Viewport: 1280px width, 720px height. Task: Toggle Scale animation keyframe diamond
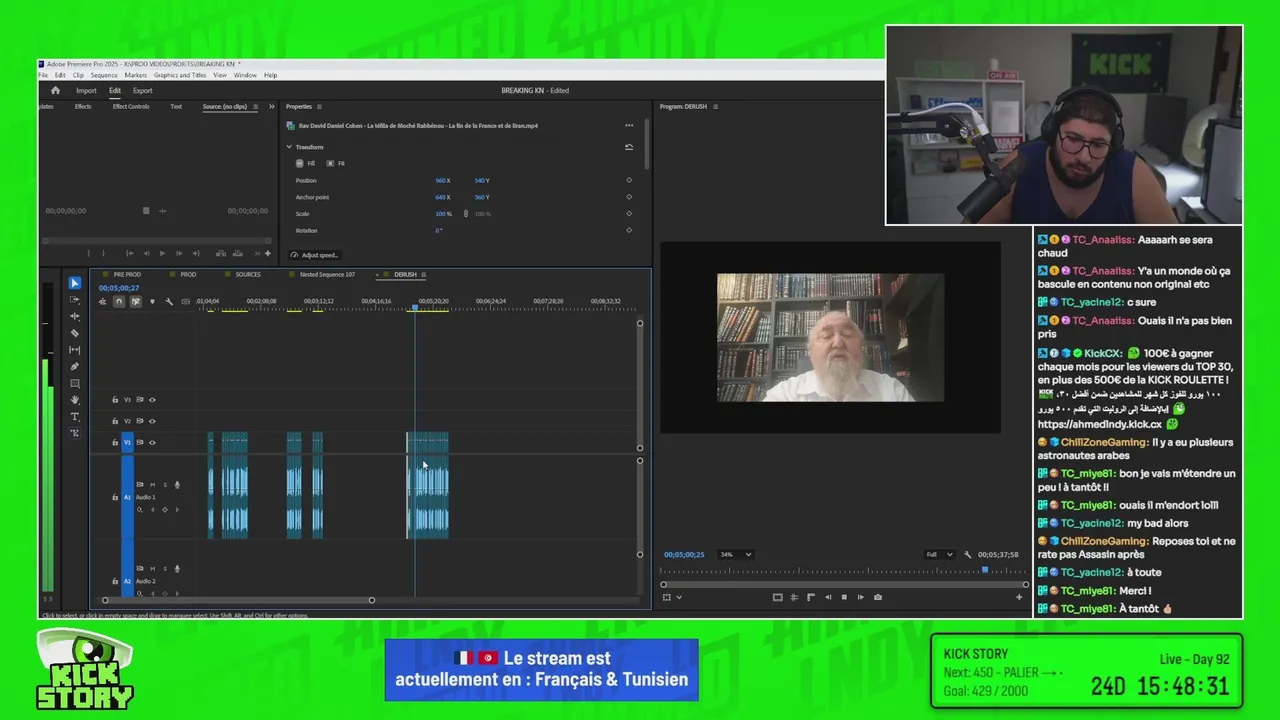tap(629, 213)
